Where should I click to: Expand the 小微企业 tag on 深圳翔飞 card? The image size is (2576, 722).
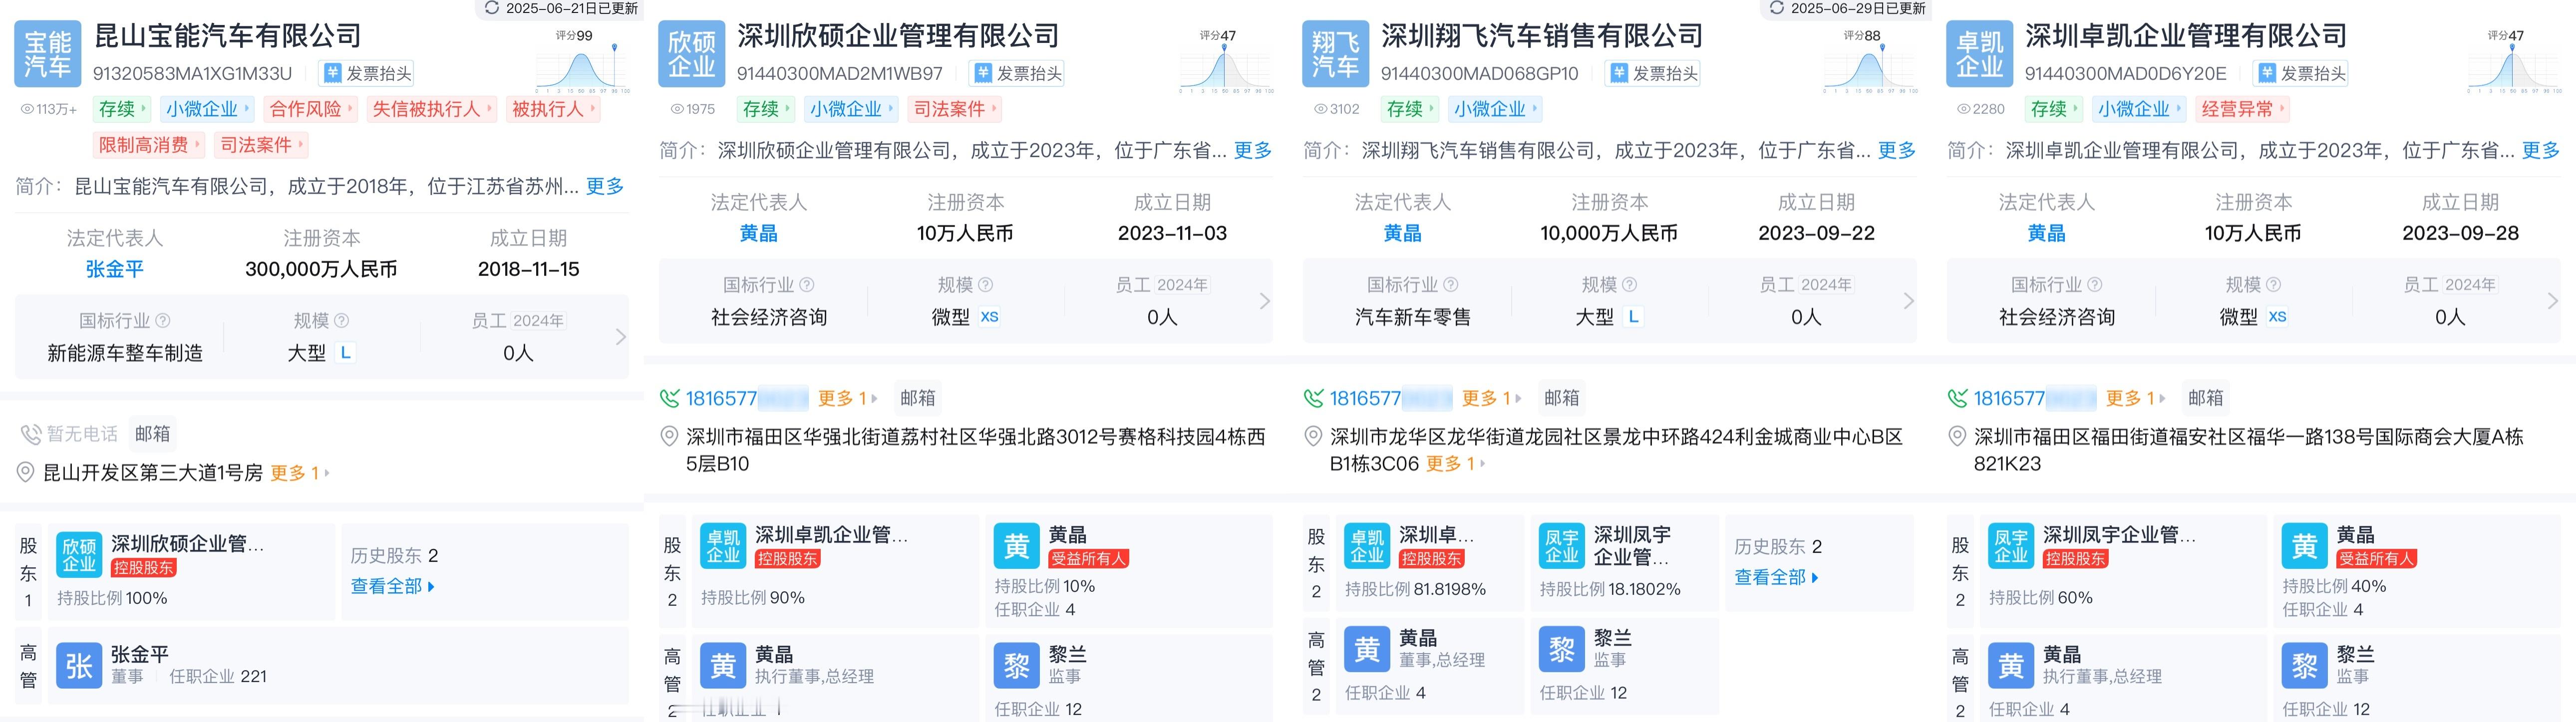pyautogui.click(x=1496, y=109)
